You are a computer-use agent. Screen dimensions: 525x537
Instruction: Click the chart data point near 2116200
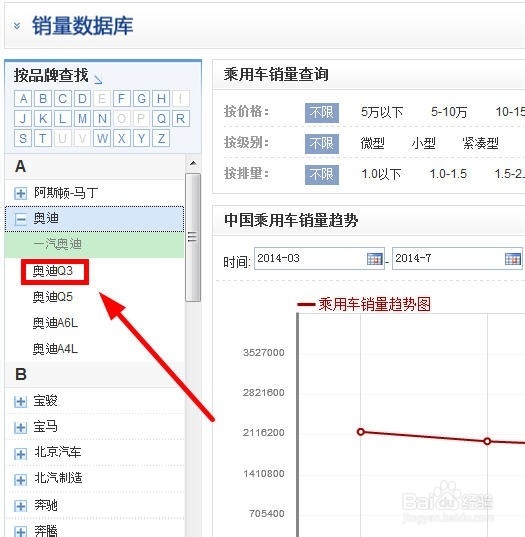361,432
